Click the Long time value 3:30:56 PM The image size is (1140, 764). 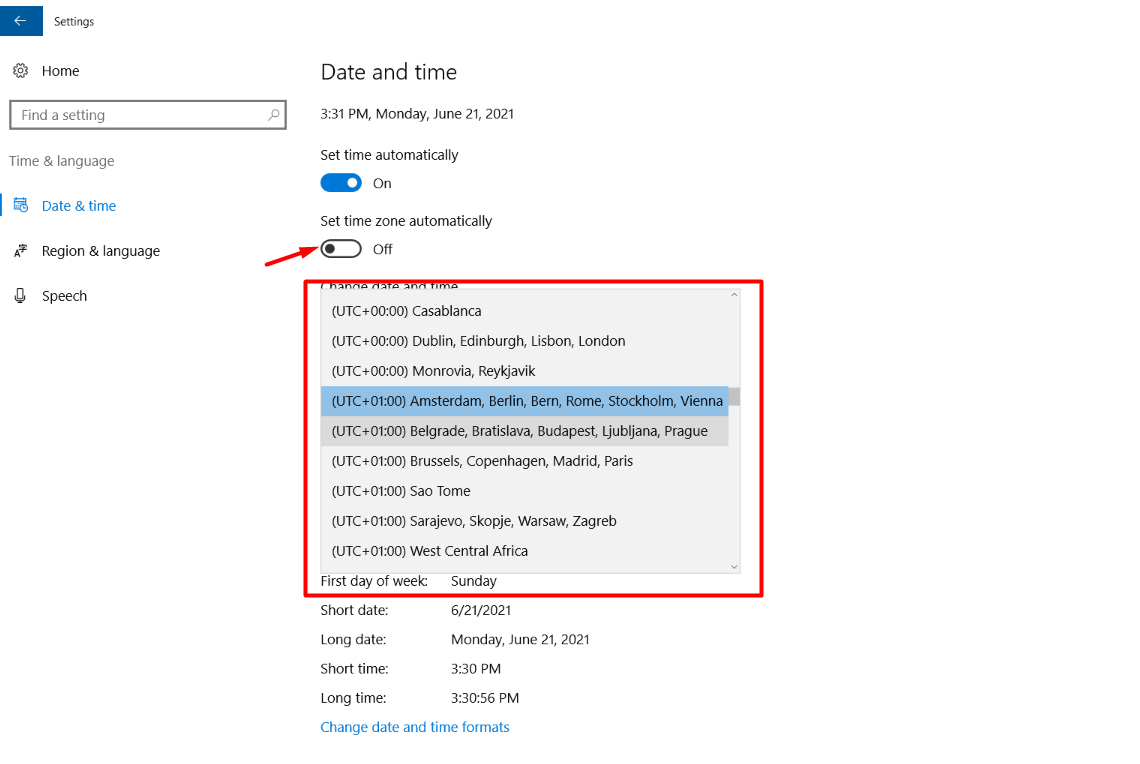(485, 698)
